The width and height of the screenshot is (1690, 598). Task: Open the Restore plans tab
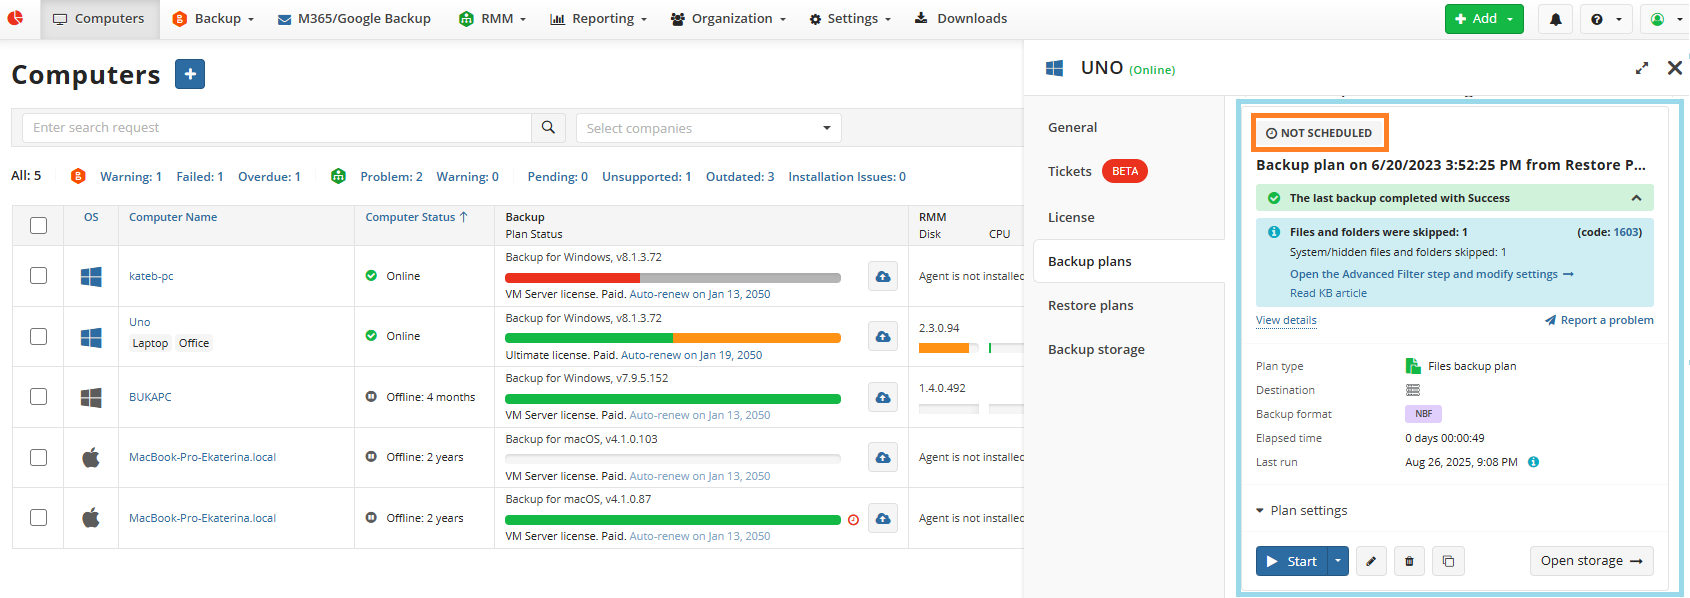(1091, 305)
